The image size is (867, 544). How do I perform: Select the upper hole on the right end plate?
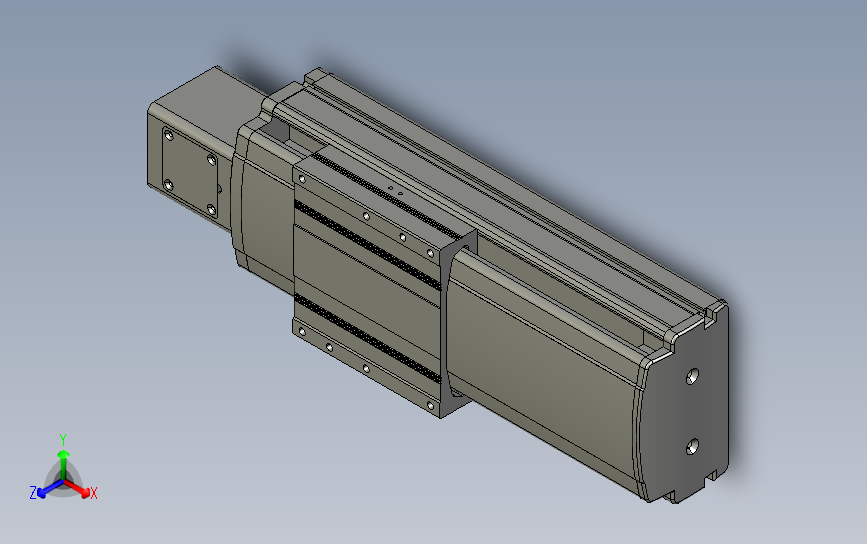pos(692,376)
